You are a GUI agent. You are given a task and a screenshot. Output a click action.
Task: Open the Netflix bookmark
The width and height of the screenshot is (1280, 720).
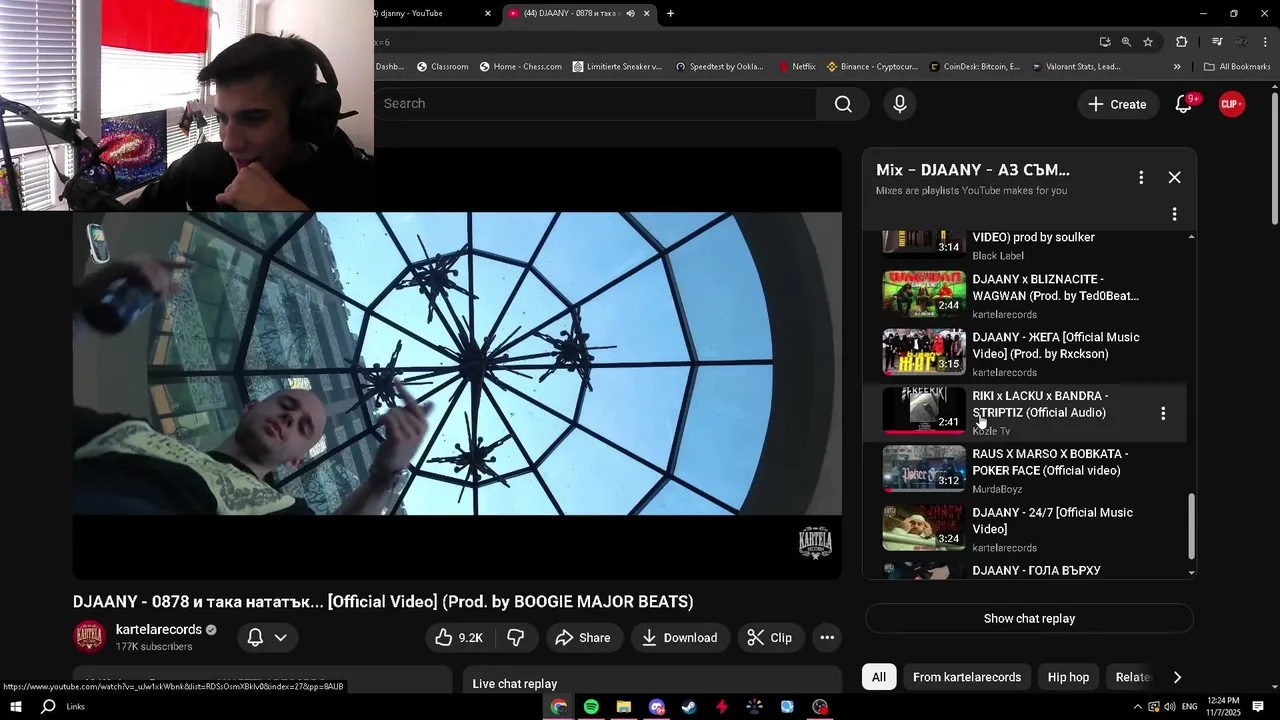(x=797, y=67)
